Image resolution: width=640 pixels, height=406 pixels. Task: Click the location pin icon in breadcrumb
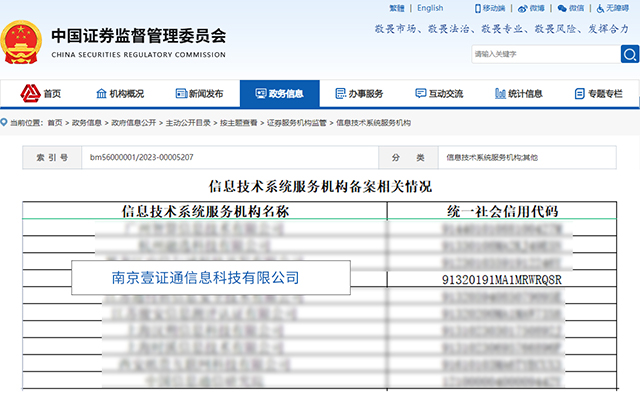pyautogui.click(x=4, y=122)
